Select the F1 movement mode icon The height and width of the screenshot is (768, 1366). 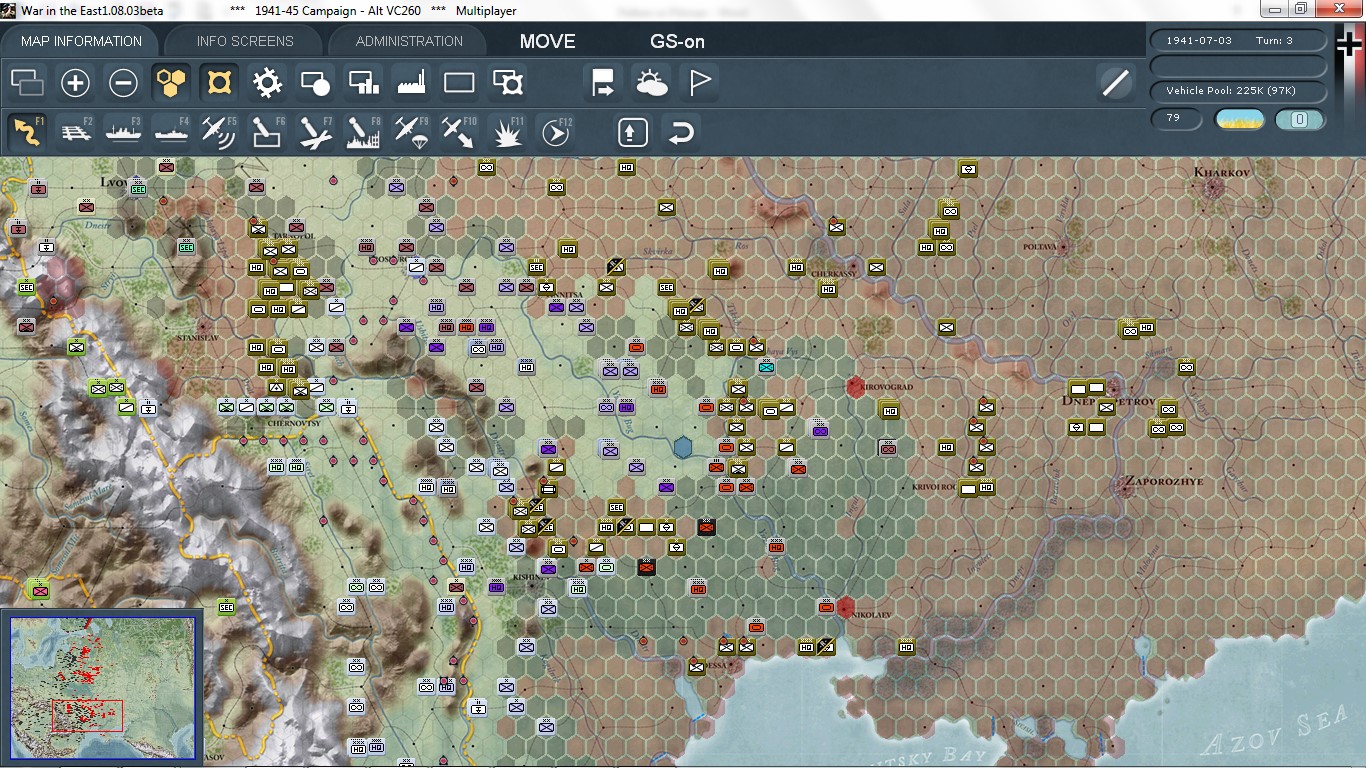(25, 130)
